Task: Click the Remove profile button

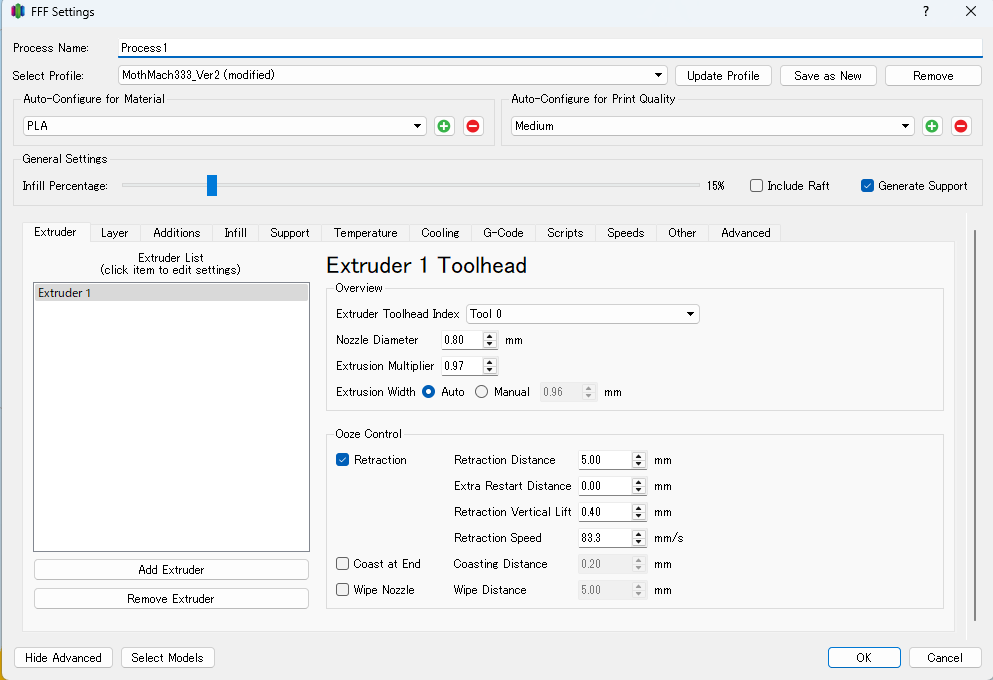Action: (933, 75)
